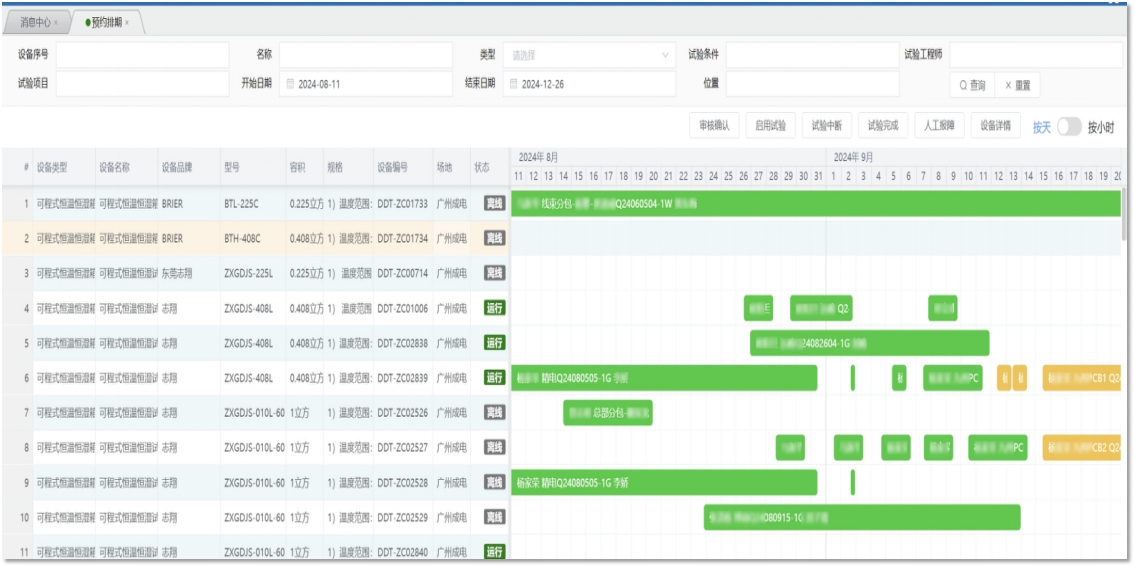The height and width of the screenshot is (567, 1135).
Task: Click 离线 status badge in row 1
Action: [494, 204]
